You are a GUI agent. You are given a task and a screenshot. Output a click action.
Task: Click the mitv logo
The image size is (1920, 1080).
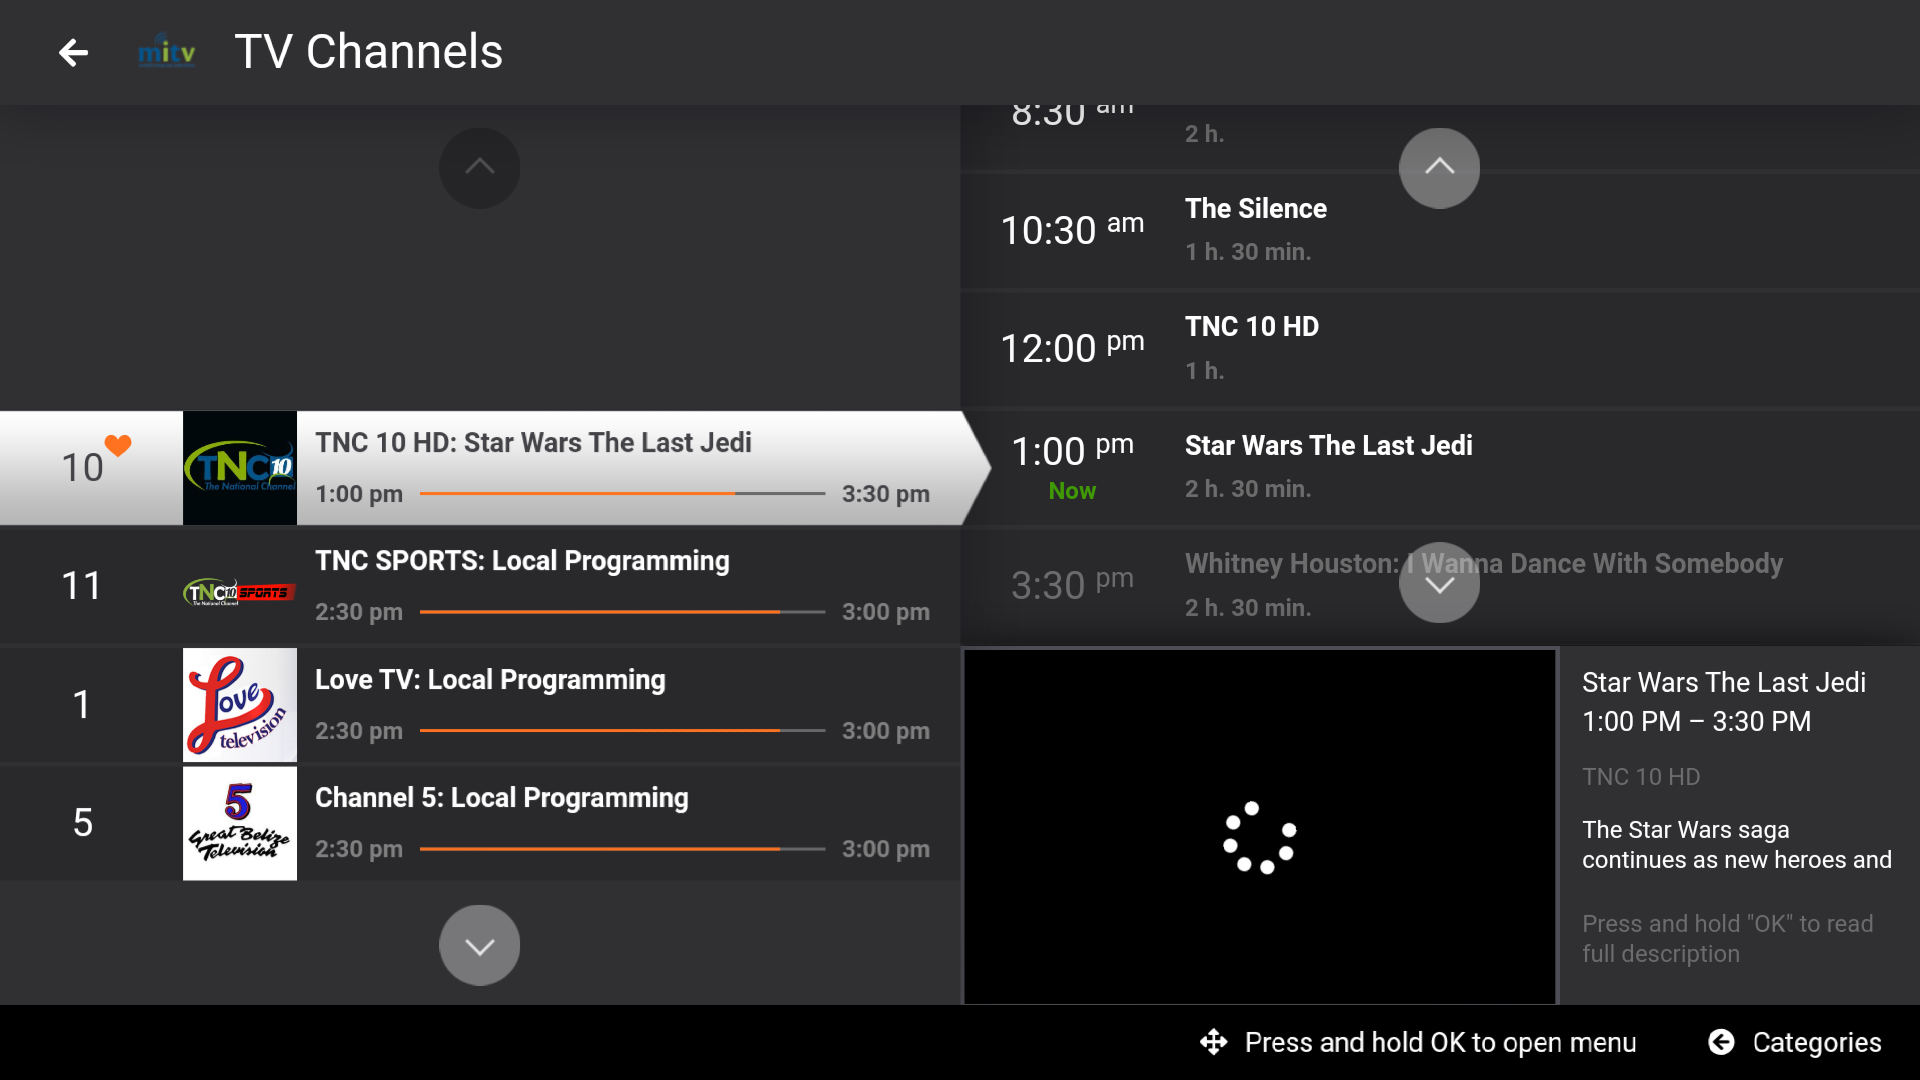(x=166, y=52)
